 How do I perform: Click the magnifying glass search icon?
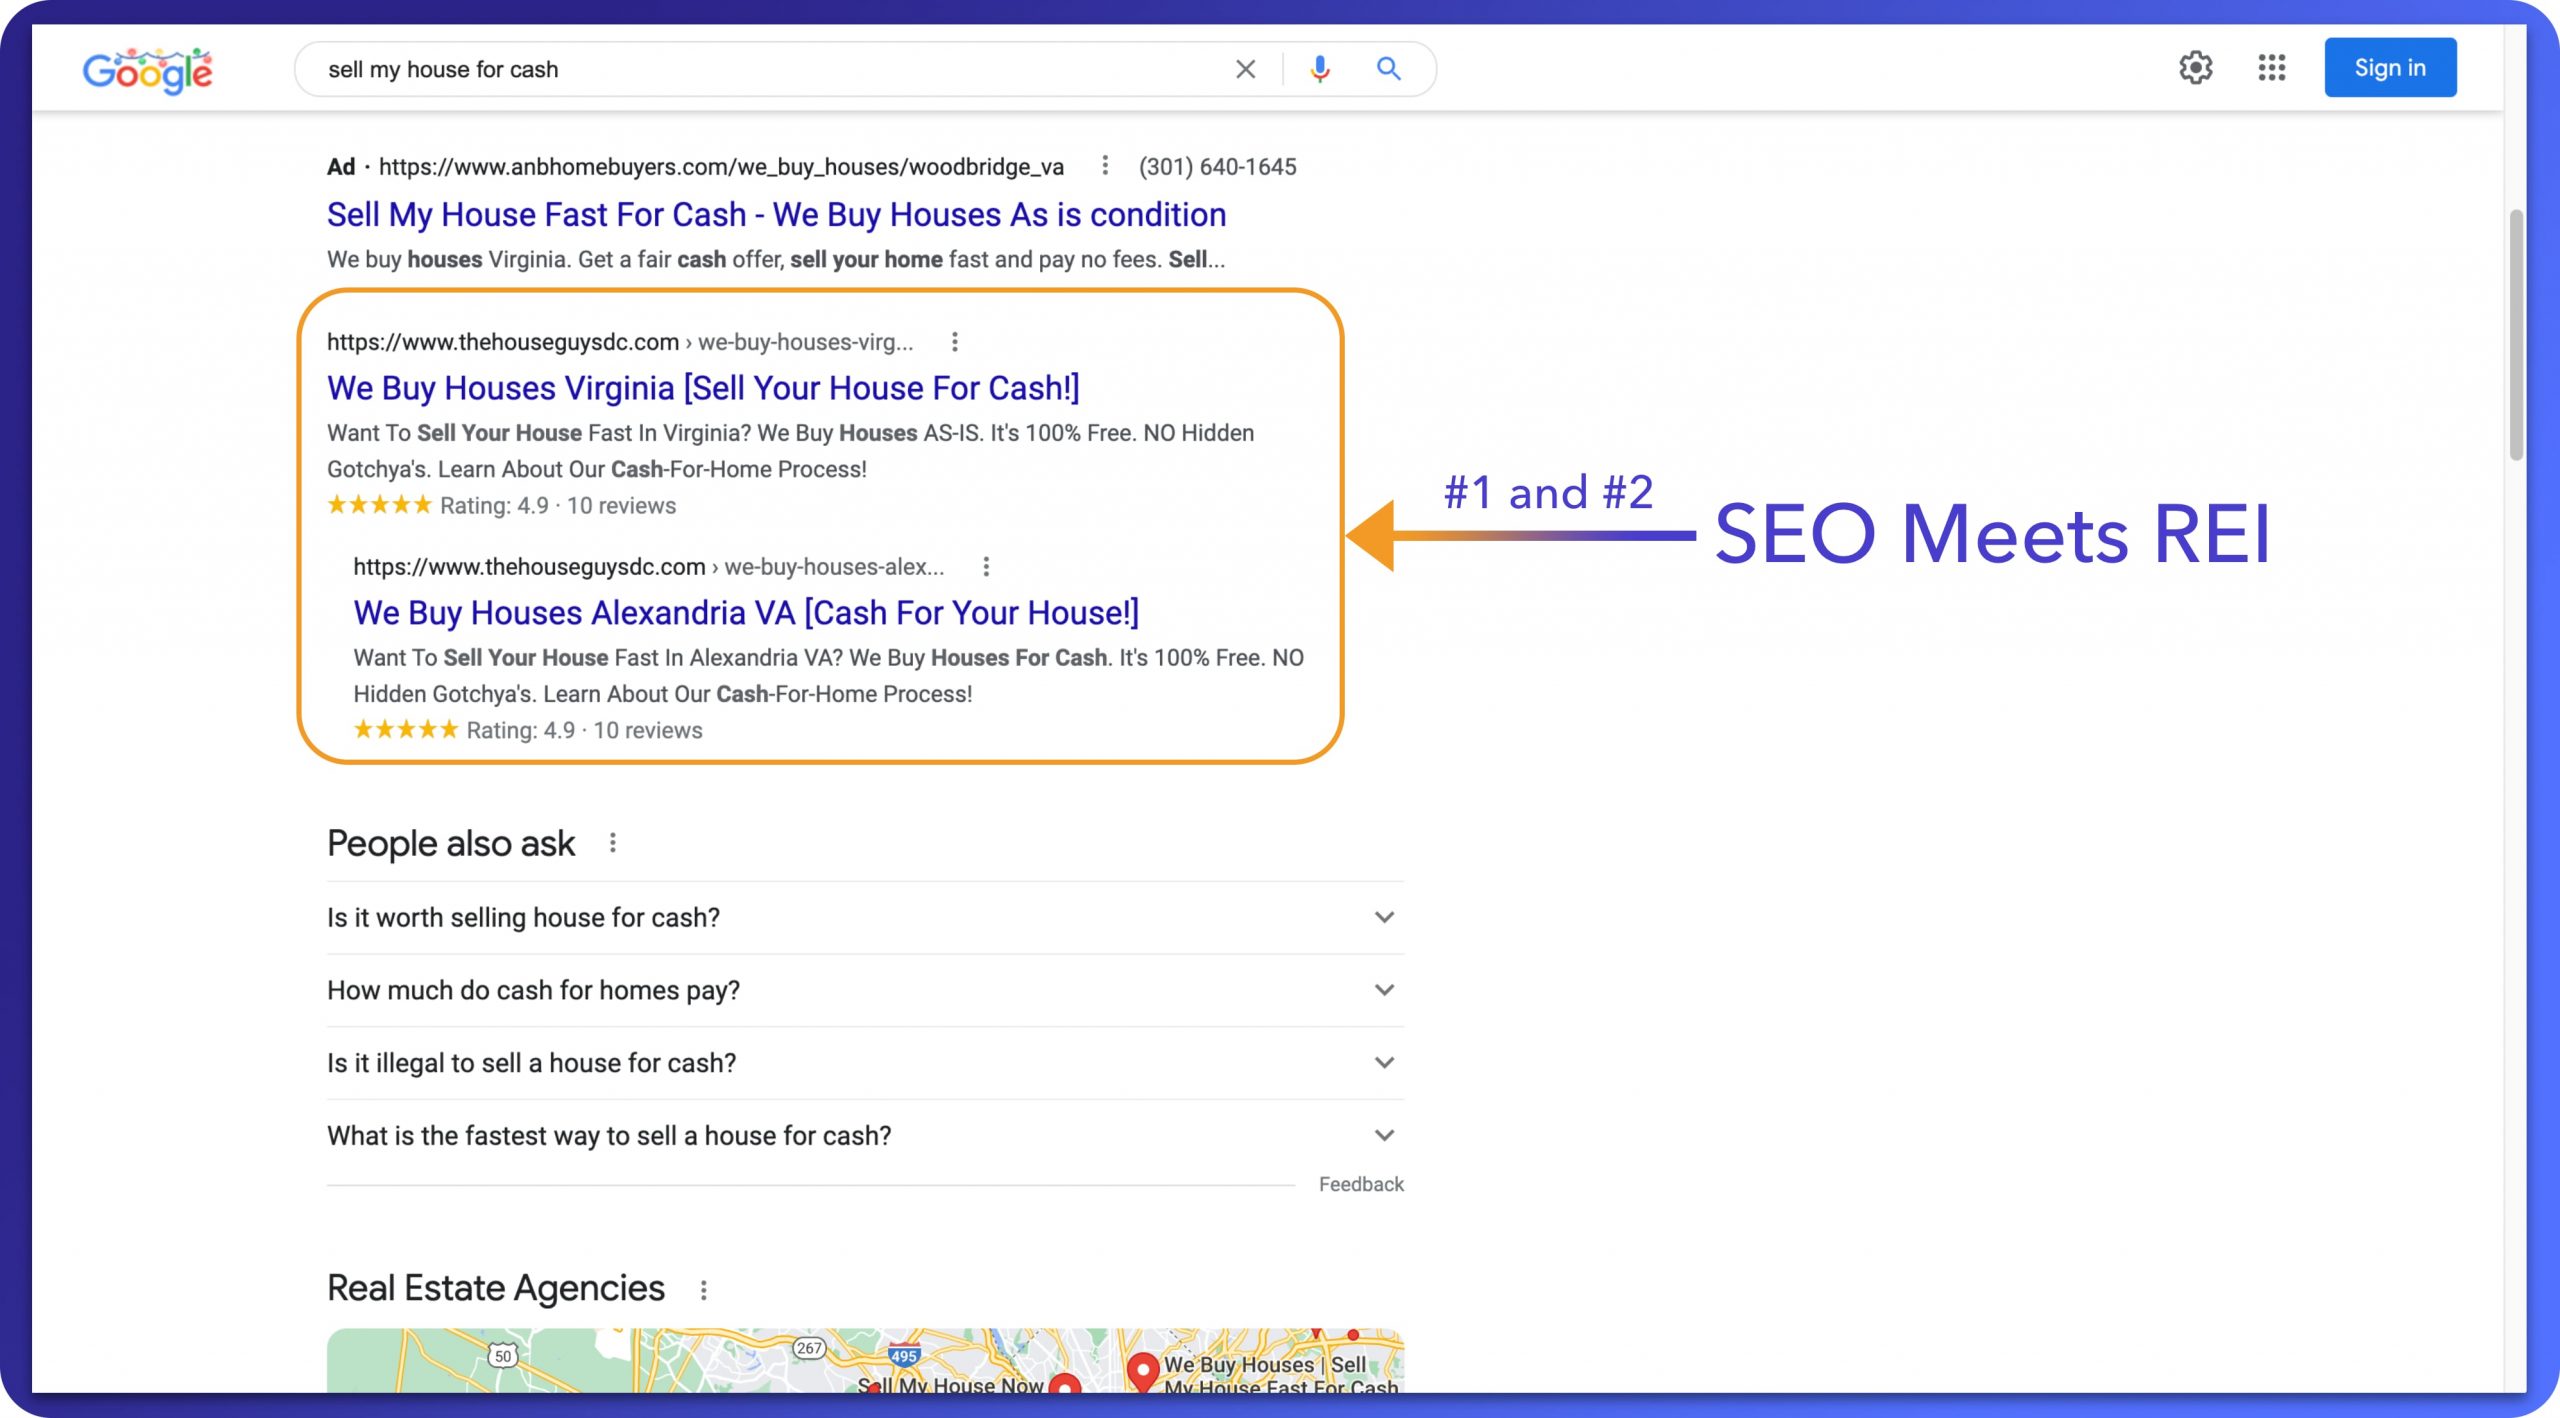click(x=1388, y=68)
